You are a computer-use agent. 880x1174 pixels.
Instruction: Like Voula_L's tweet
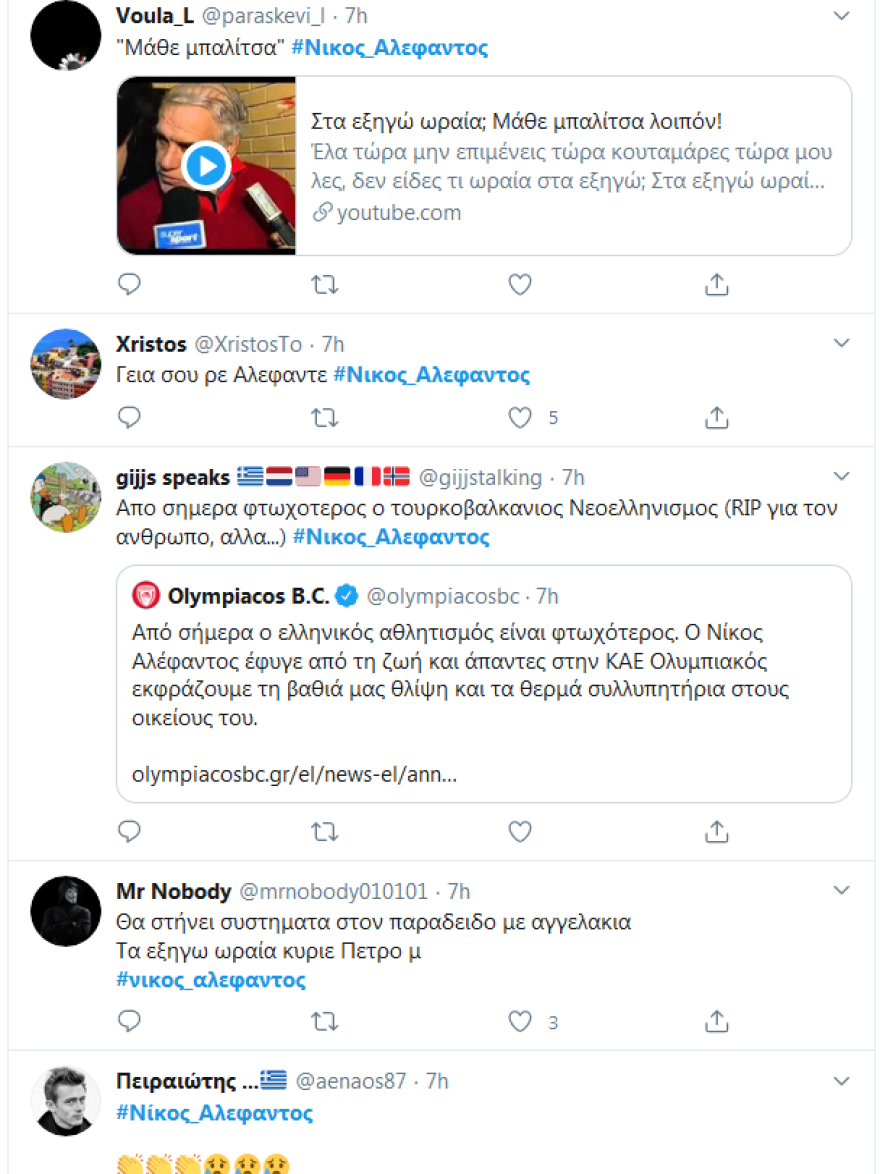pyautogui.click(x=520, y=285)
